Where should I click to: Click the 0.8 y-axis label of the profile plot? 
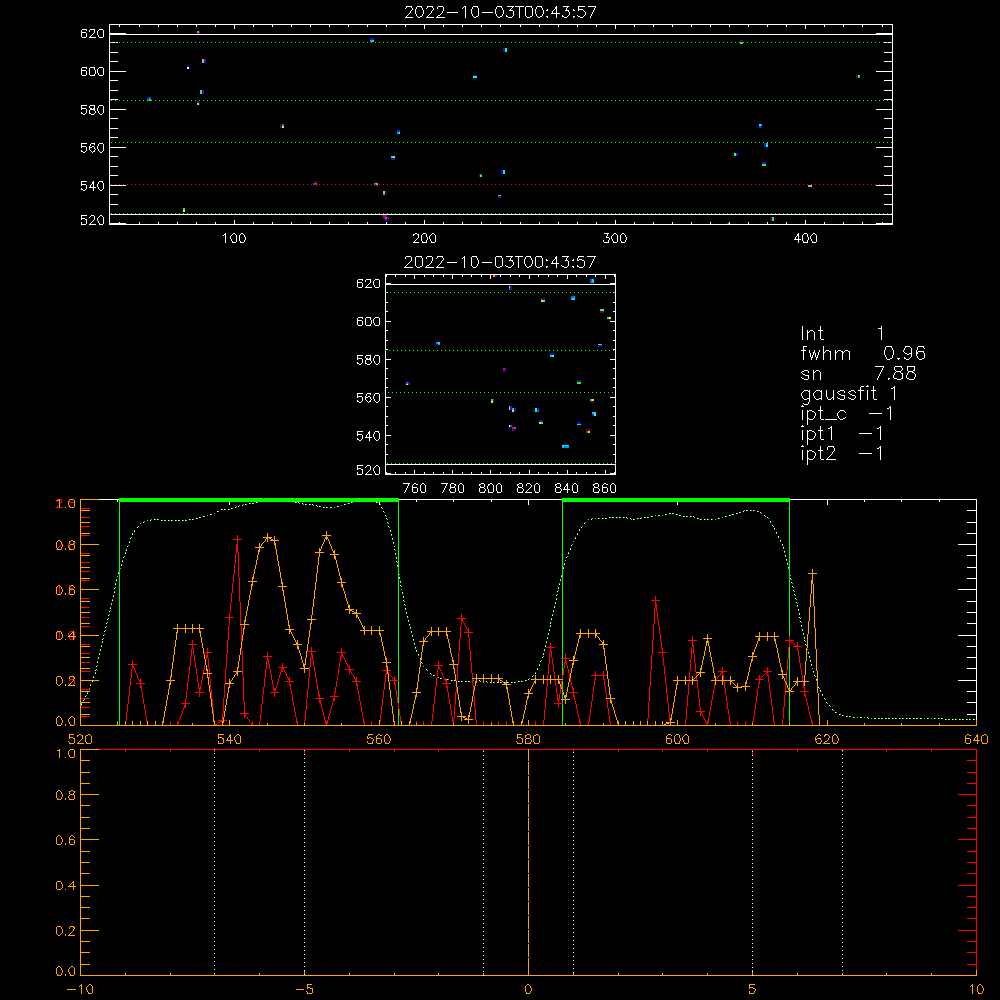click(65, 545)
